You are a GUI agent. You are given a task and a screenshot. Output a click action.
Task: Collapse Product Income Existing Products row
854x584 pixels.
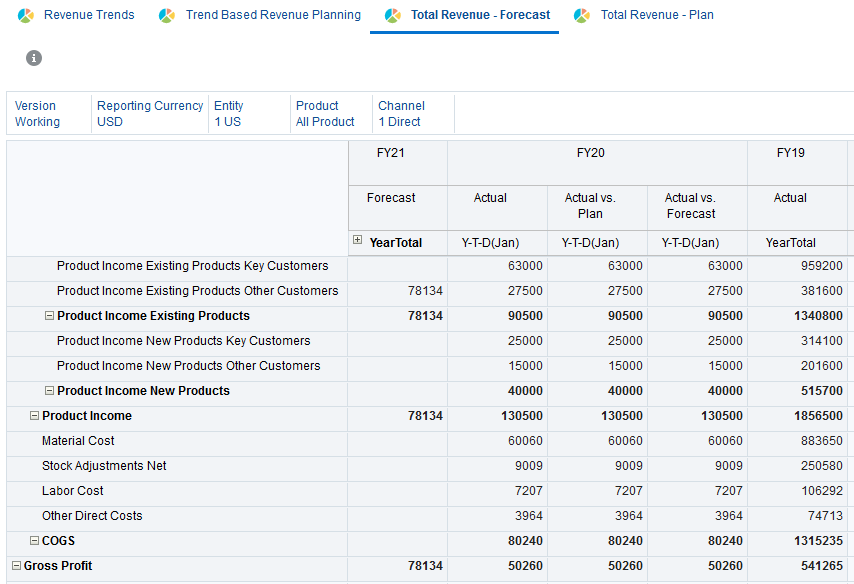51,316
